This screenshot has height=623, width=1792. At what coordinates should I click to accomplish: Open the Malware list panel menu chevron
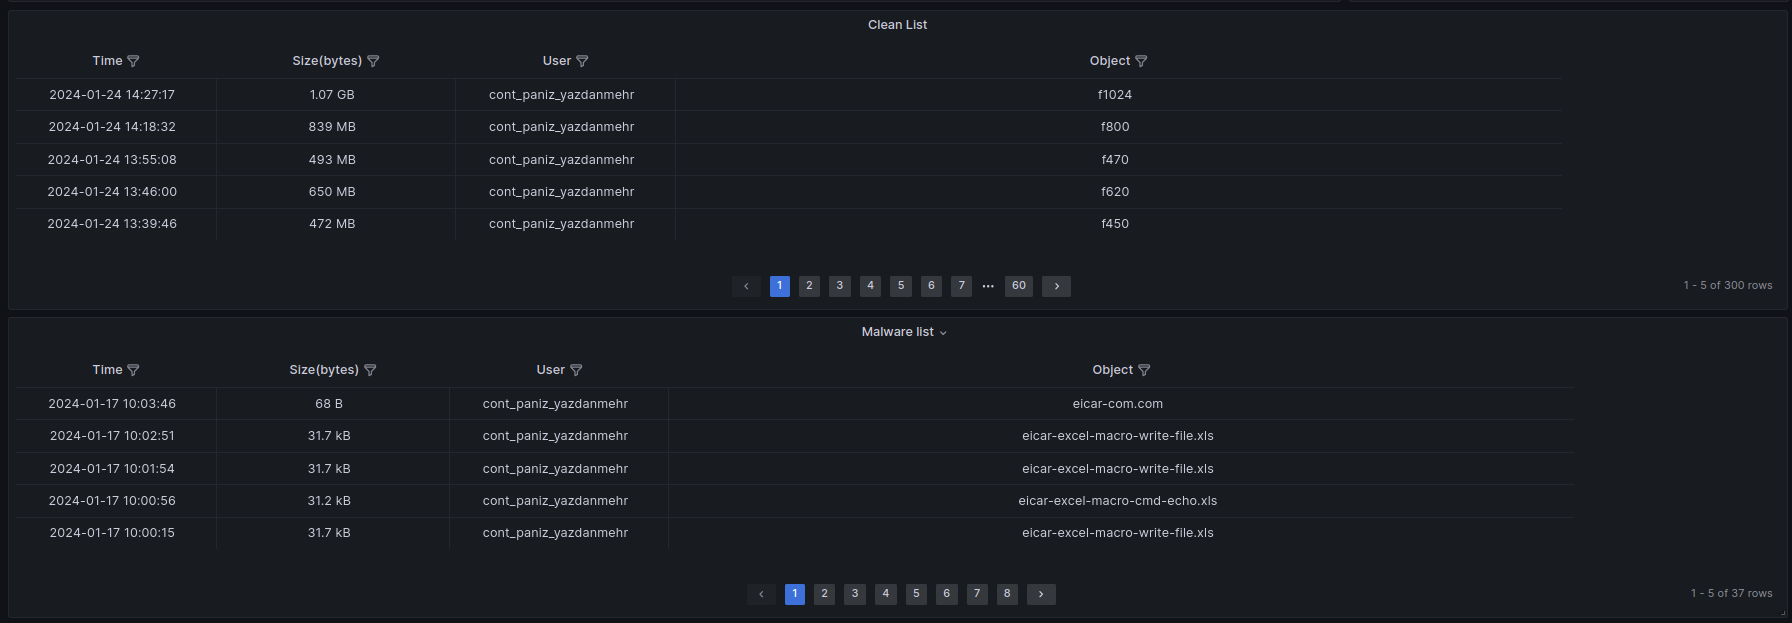click(x=943, y=333)
